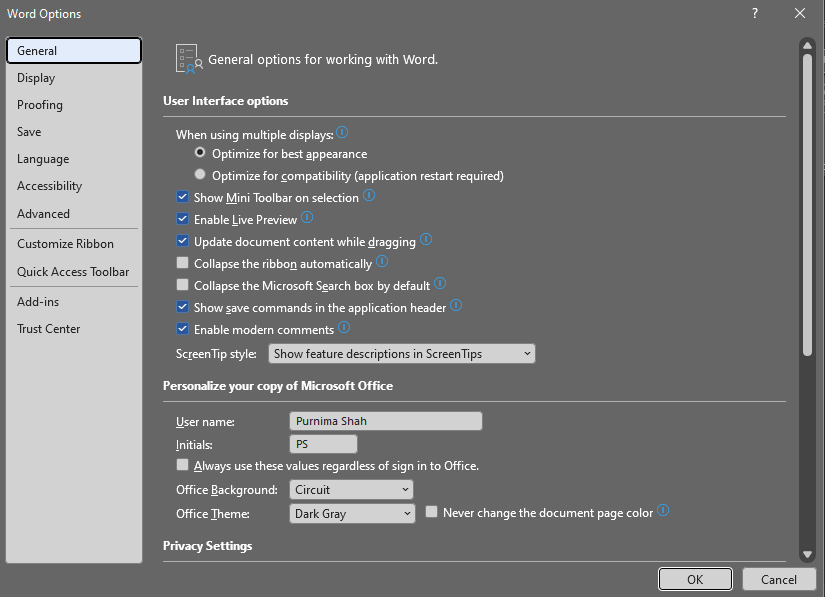The height and width of the screenshot is (597, 825).
Task: Open the Add-ins category
Action: 74,301
